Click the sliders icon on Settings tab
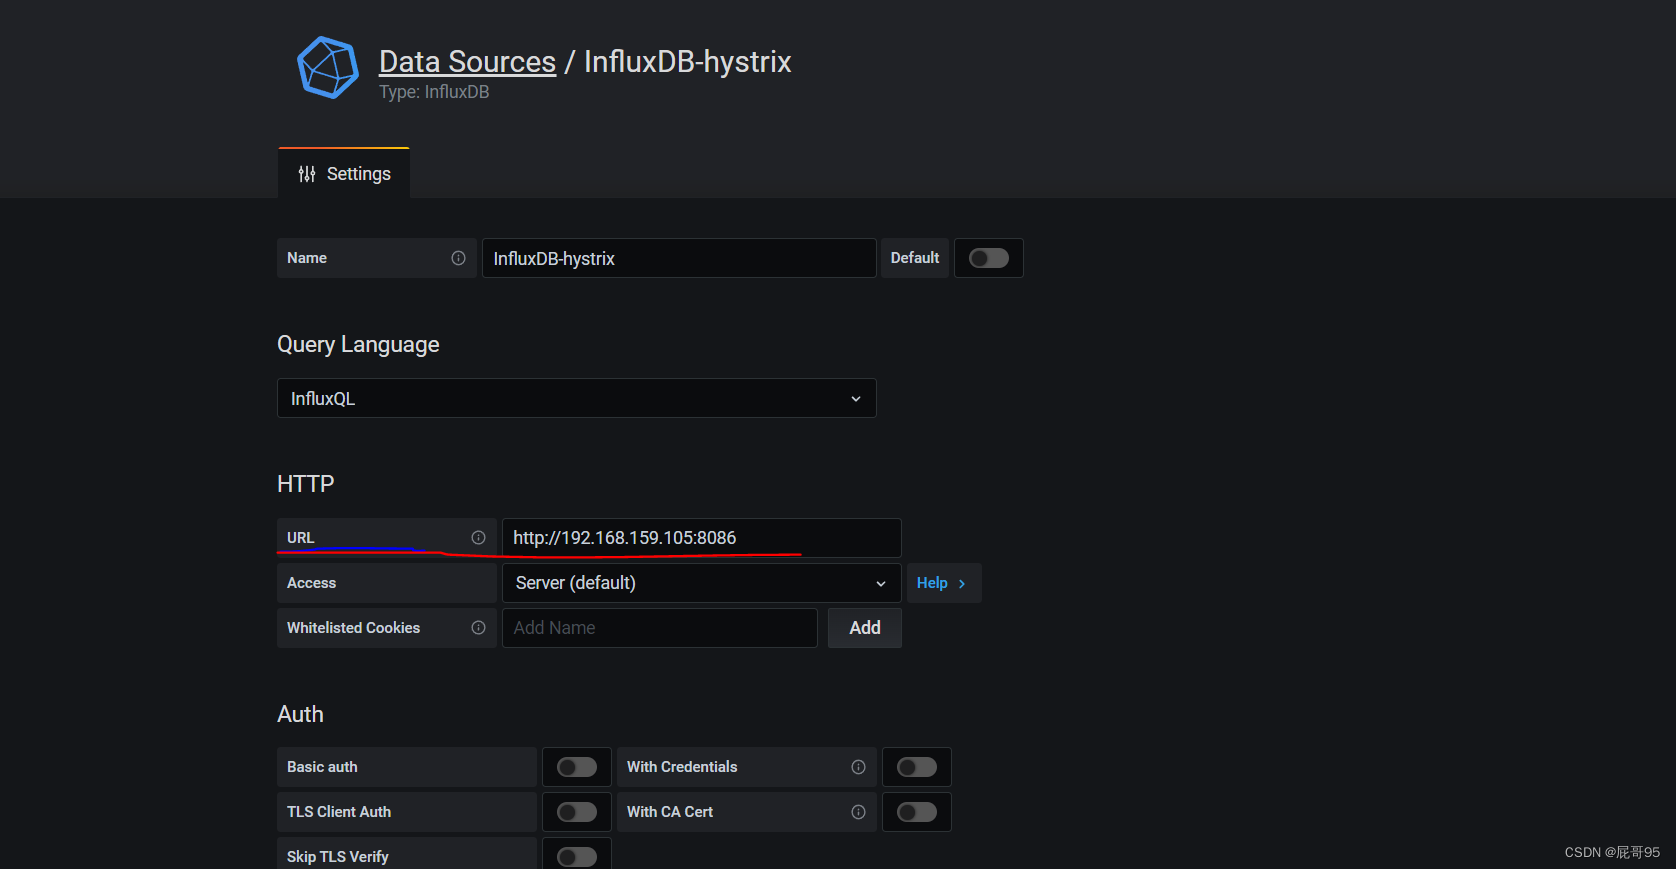 click(x=307, y=174)
